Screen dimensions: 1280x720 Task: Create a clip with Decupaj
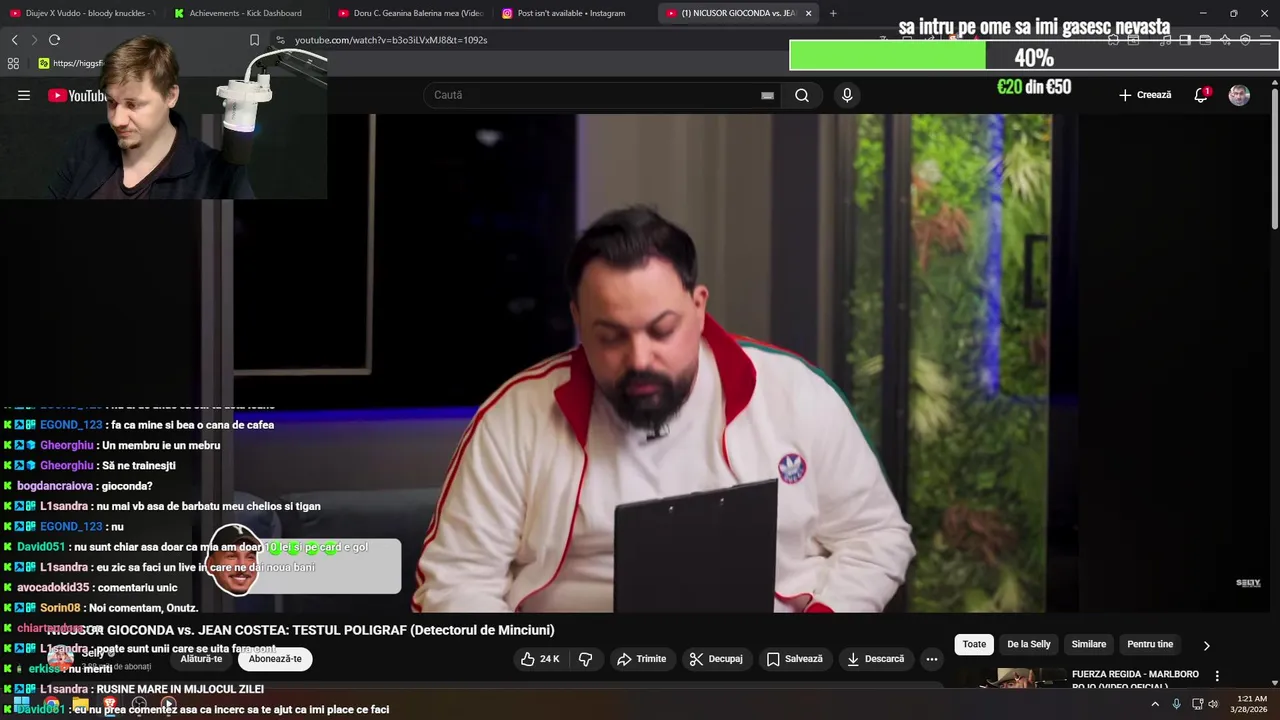coord(716,659)
